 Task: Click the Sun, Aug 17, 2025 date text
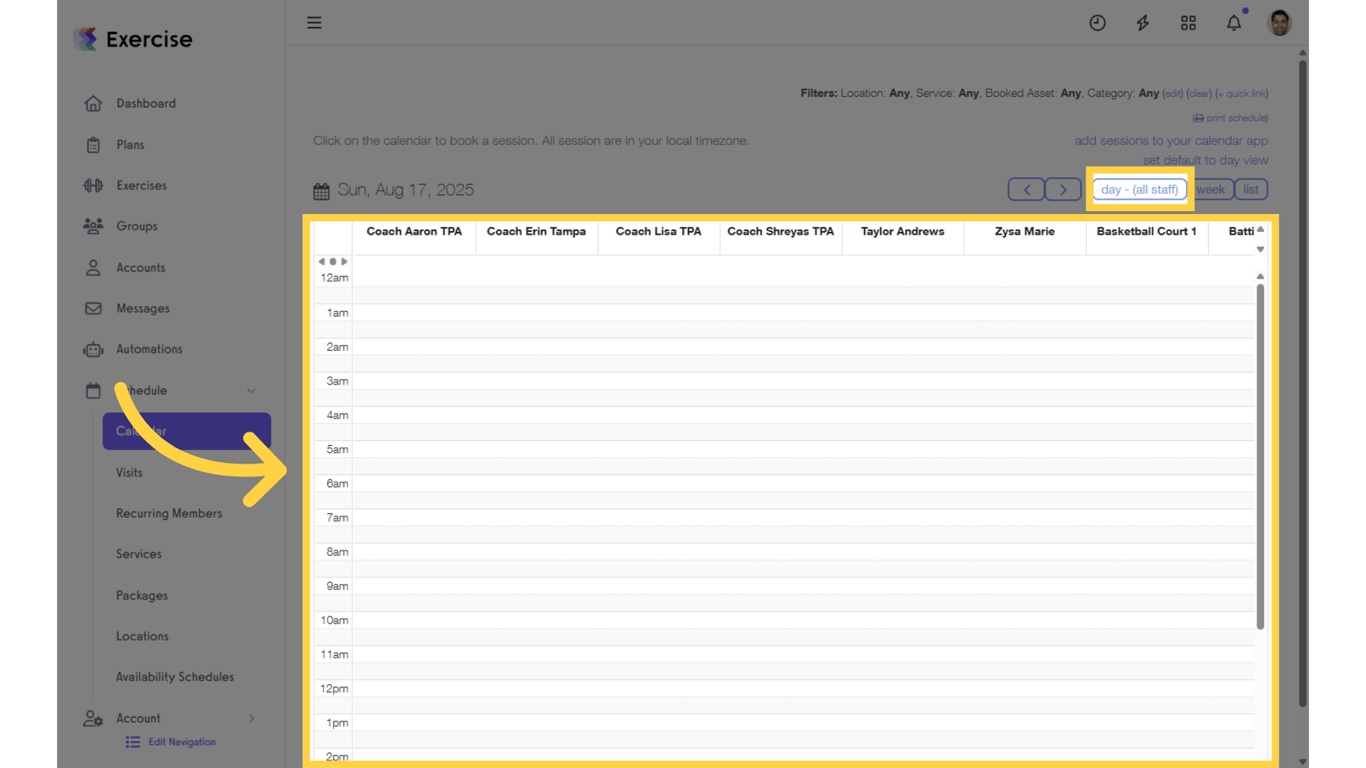click(x=405, y=190)
